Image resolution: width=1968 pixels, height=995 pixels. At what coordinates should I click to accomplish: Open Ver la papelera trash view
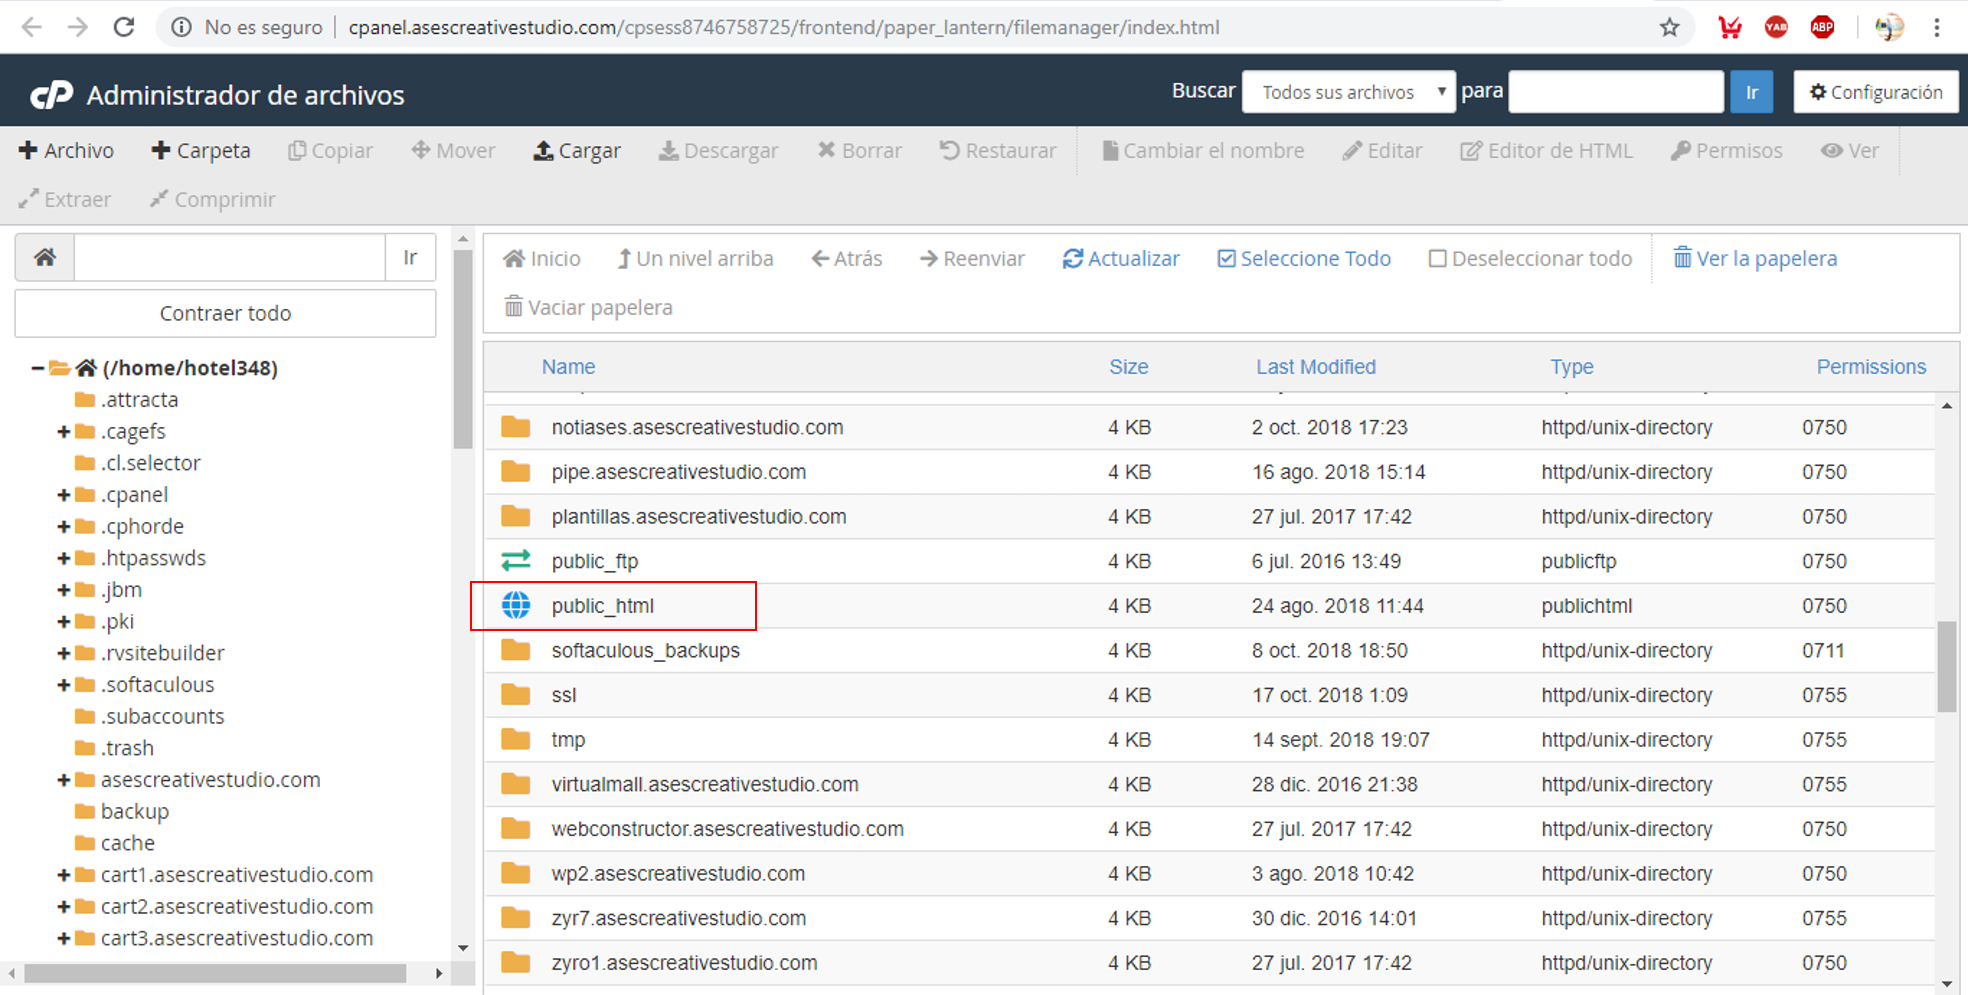1755,259
